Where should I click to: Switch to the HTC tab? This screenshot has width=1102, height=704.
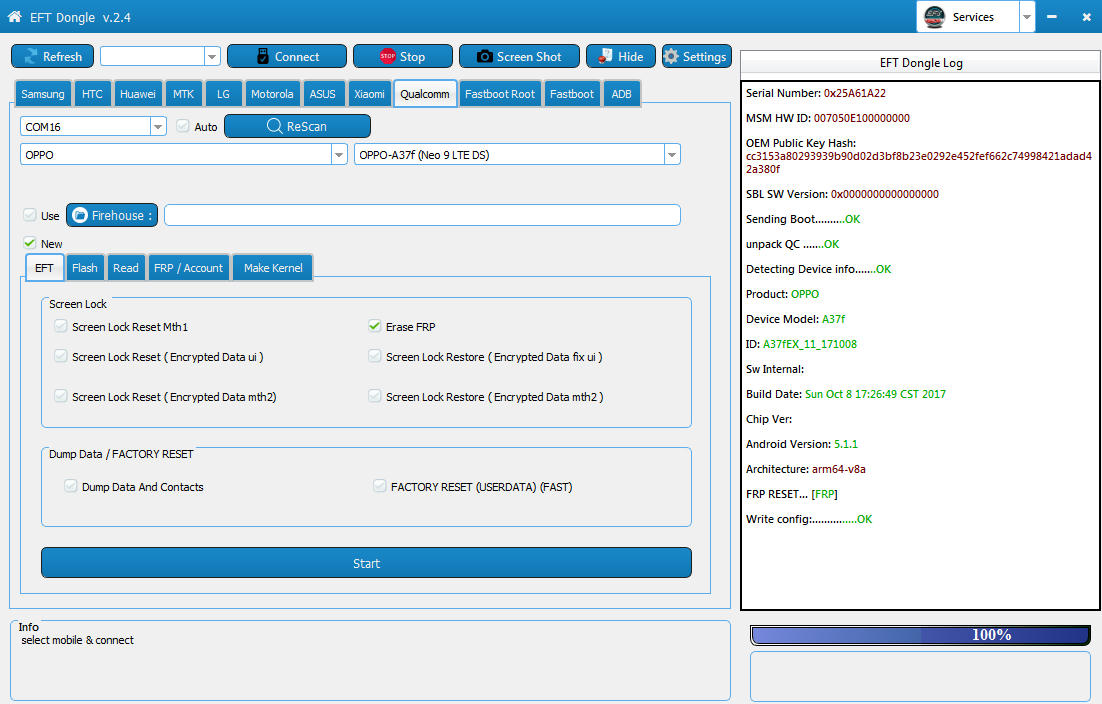pyautogui.click(x=92, y=94)
